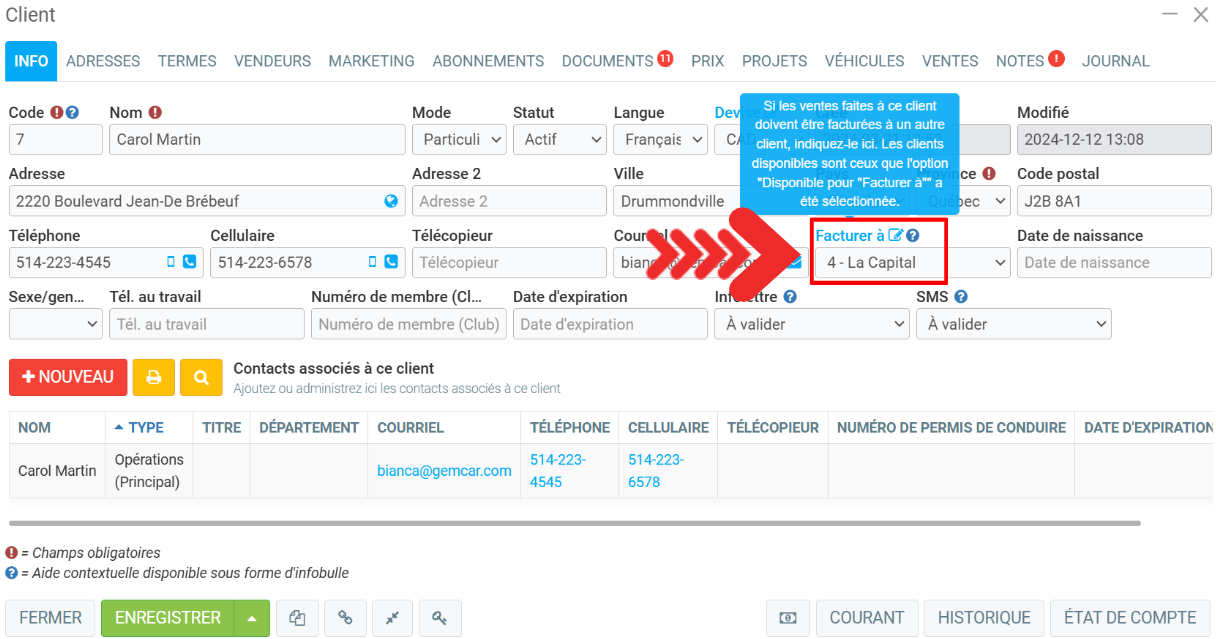
Task: Click the key icon button at the bottom
Action: (439, 618)
